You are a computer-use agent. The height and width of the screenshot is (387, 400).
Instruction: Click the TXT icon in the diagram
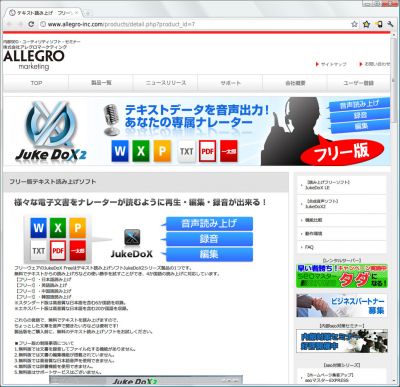point(38,250)
